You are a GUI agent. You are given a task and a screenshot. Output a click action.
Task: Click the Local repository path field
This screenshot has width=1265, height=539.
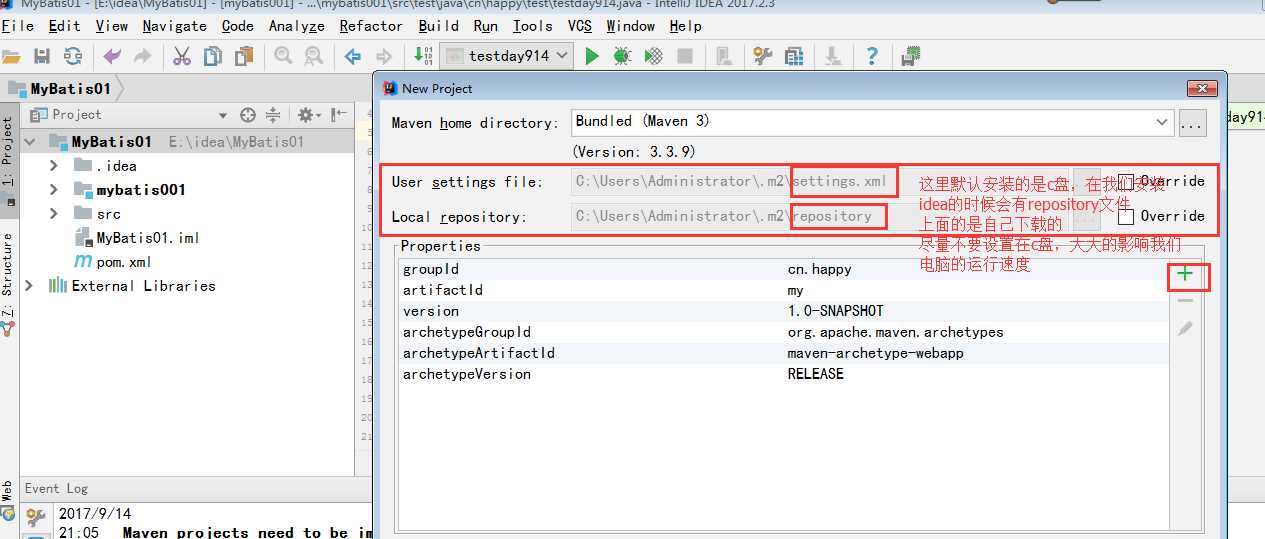click(x=820, y=216)
